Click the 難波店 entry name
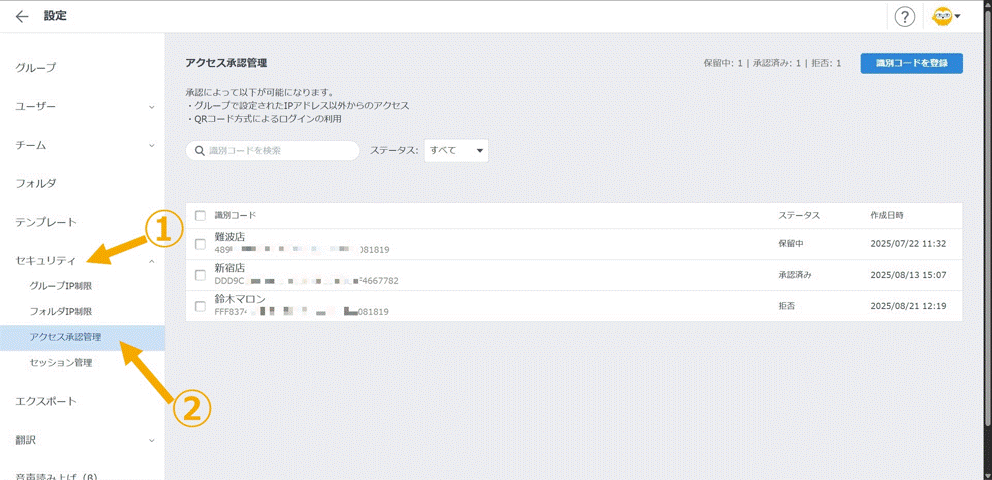Screen dimensions: 992x480 tap(230, 237)
